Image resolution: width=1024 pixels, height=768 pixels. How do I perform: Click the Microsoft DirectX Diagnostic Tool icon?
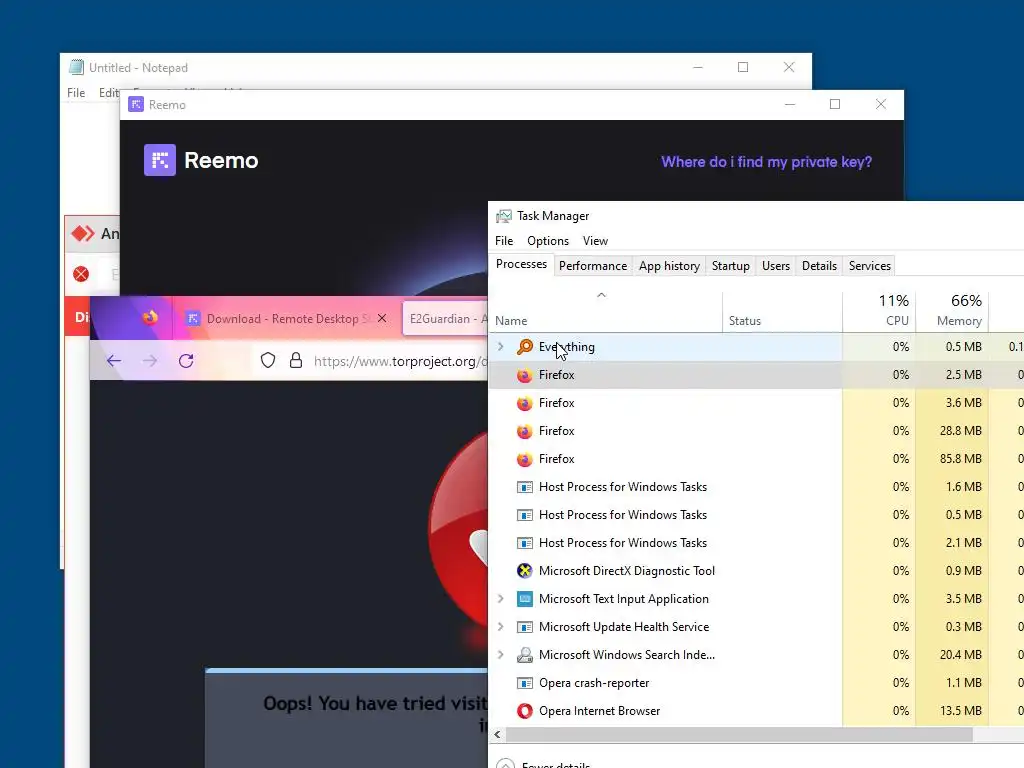pyautogui.click(x=524, y=571)
